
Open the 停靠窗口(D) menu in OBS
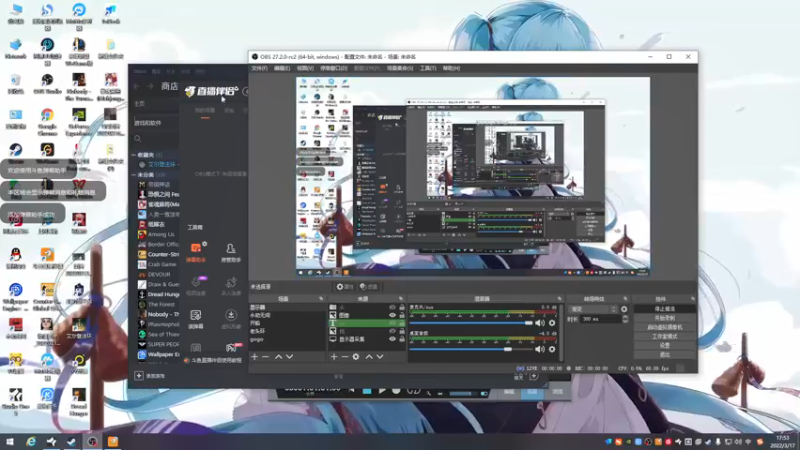[334, 68]
